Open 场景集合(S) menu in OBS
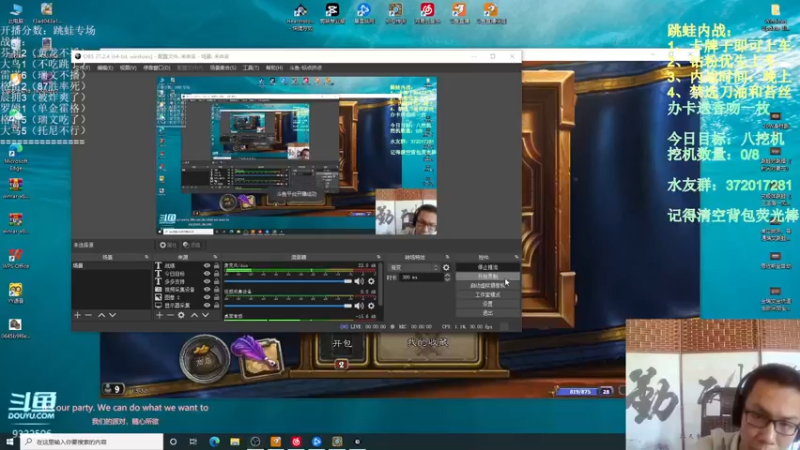The height and width of the screenshot is (450, 800). pos(223,68)
